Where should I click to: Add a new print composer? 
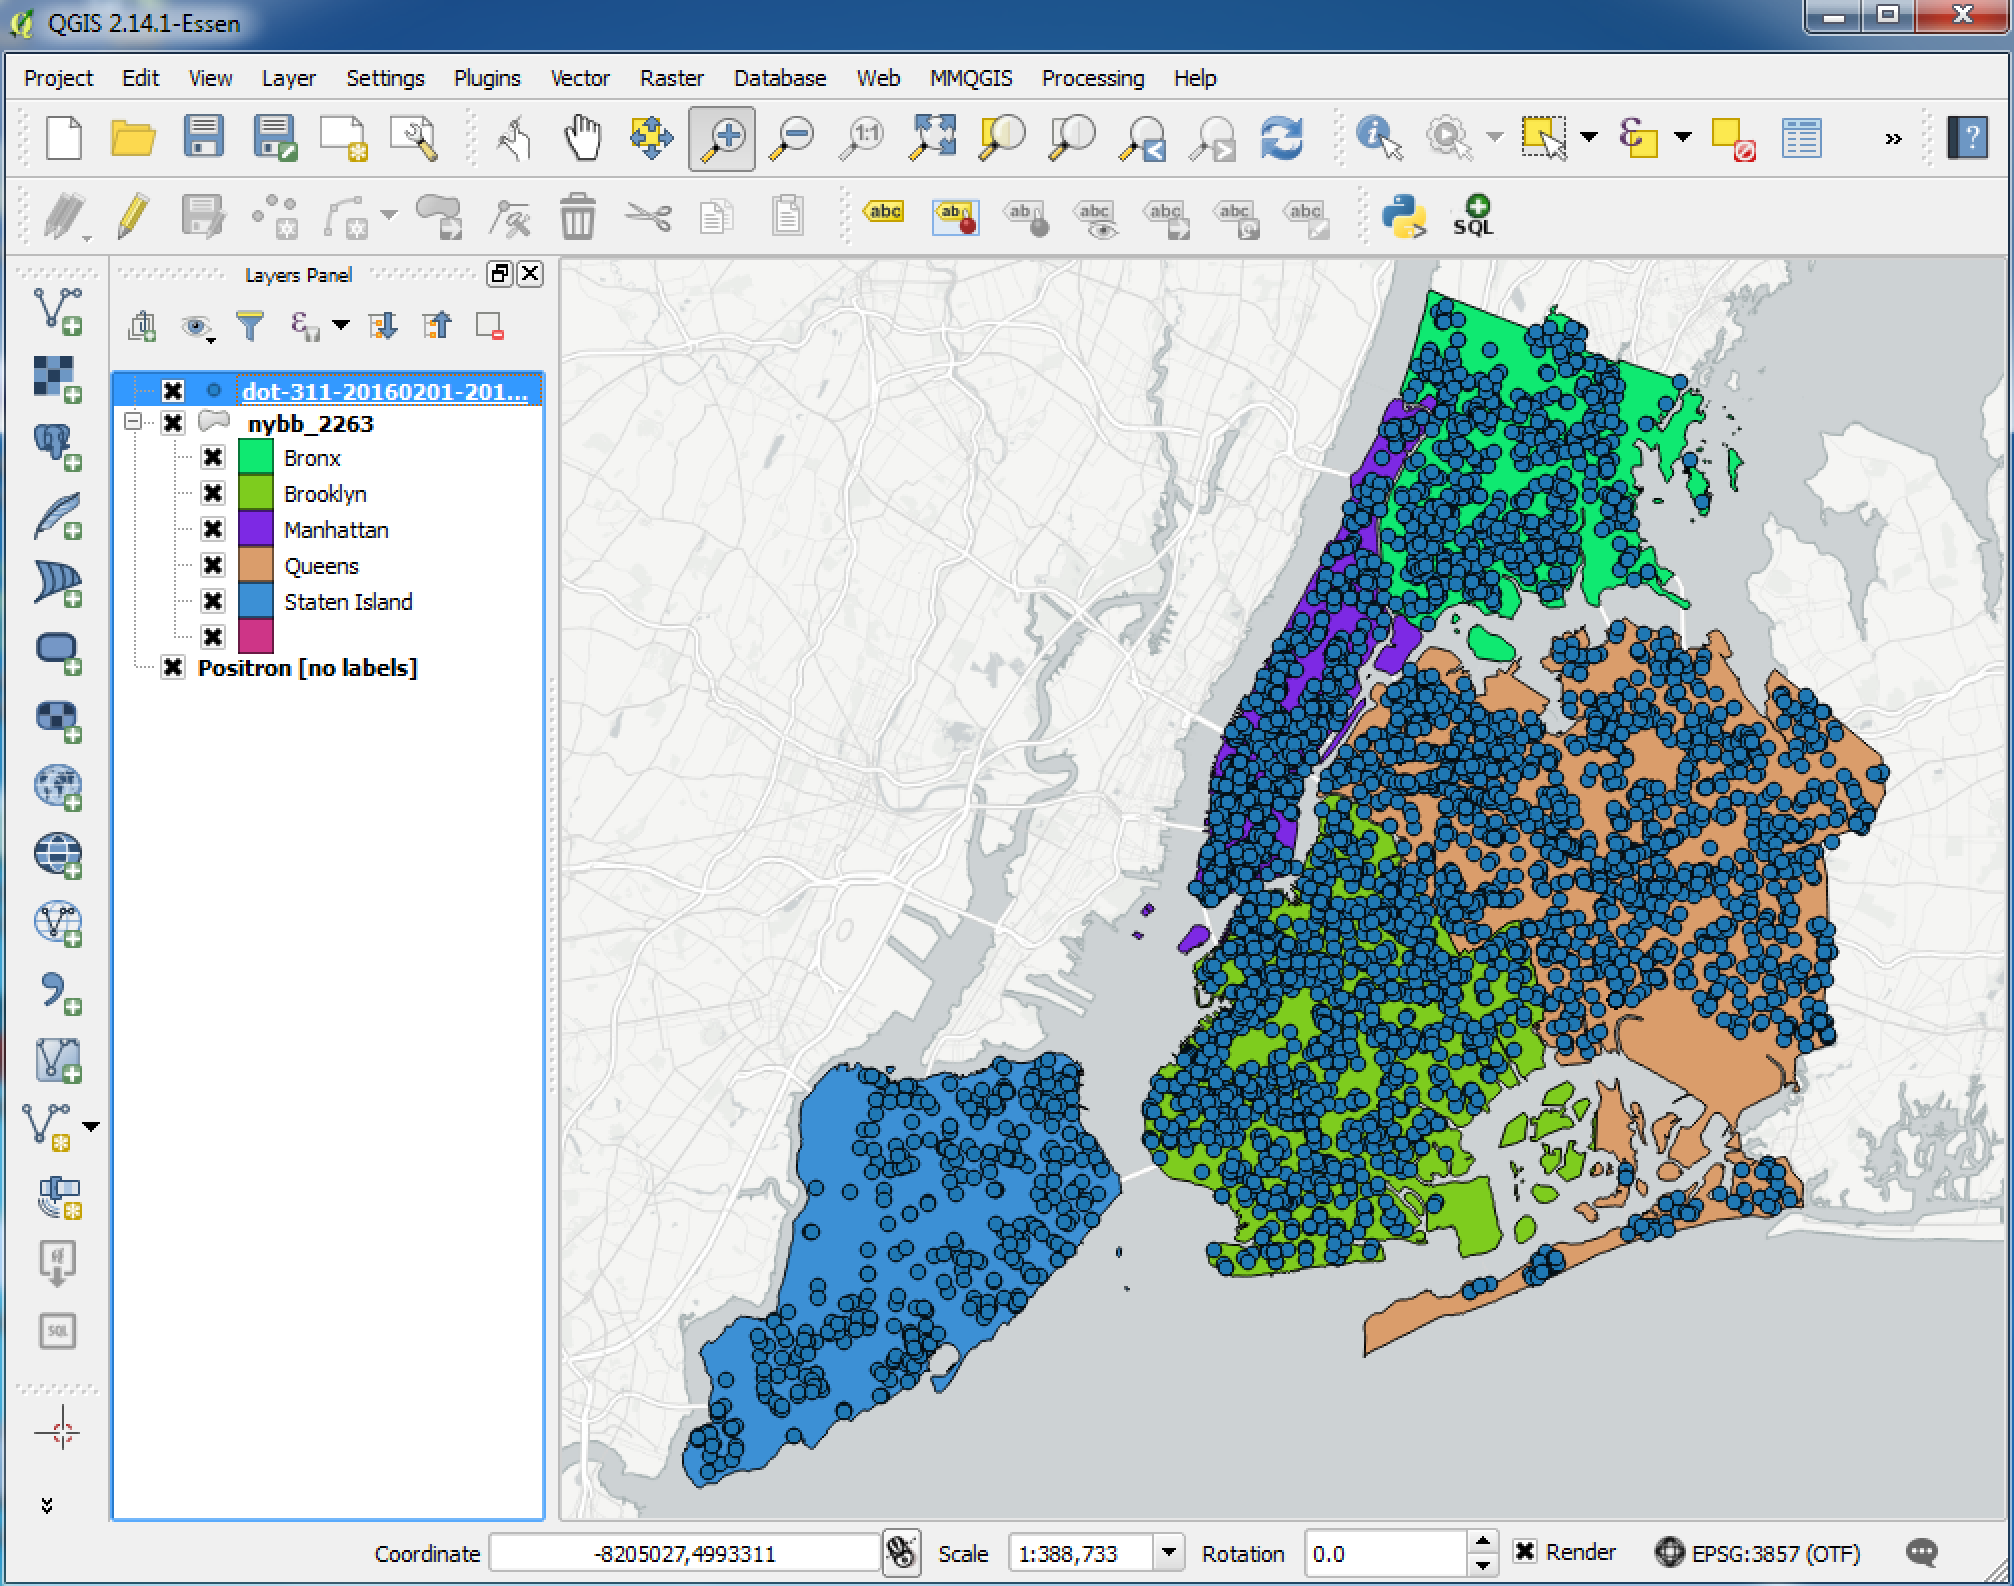coord(341,137)
